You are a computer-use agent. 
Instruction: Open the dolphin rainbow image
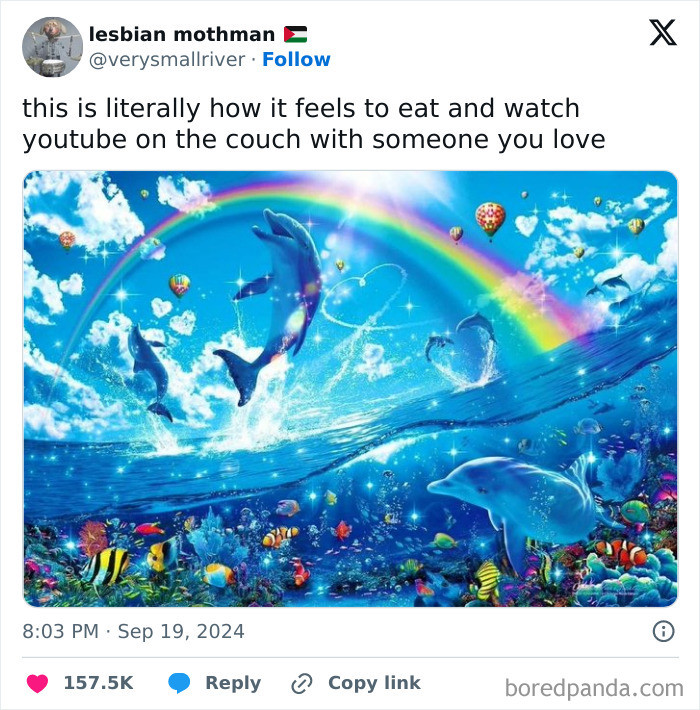tap(350, 389)
